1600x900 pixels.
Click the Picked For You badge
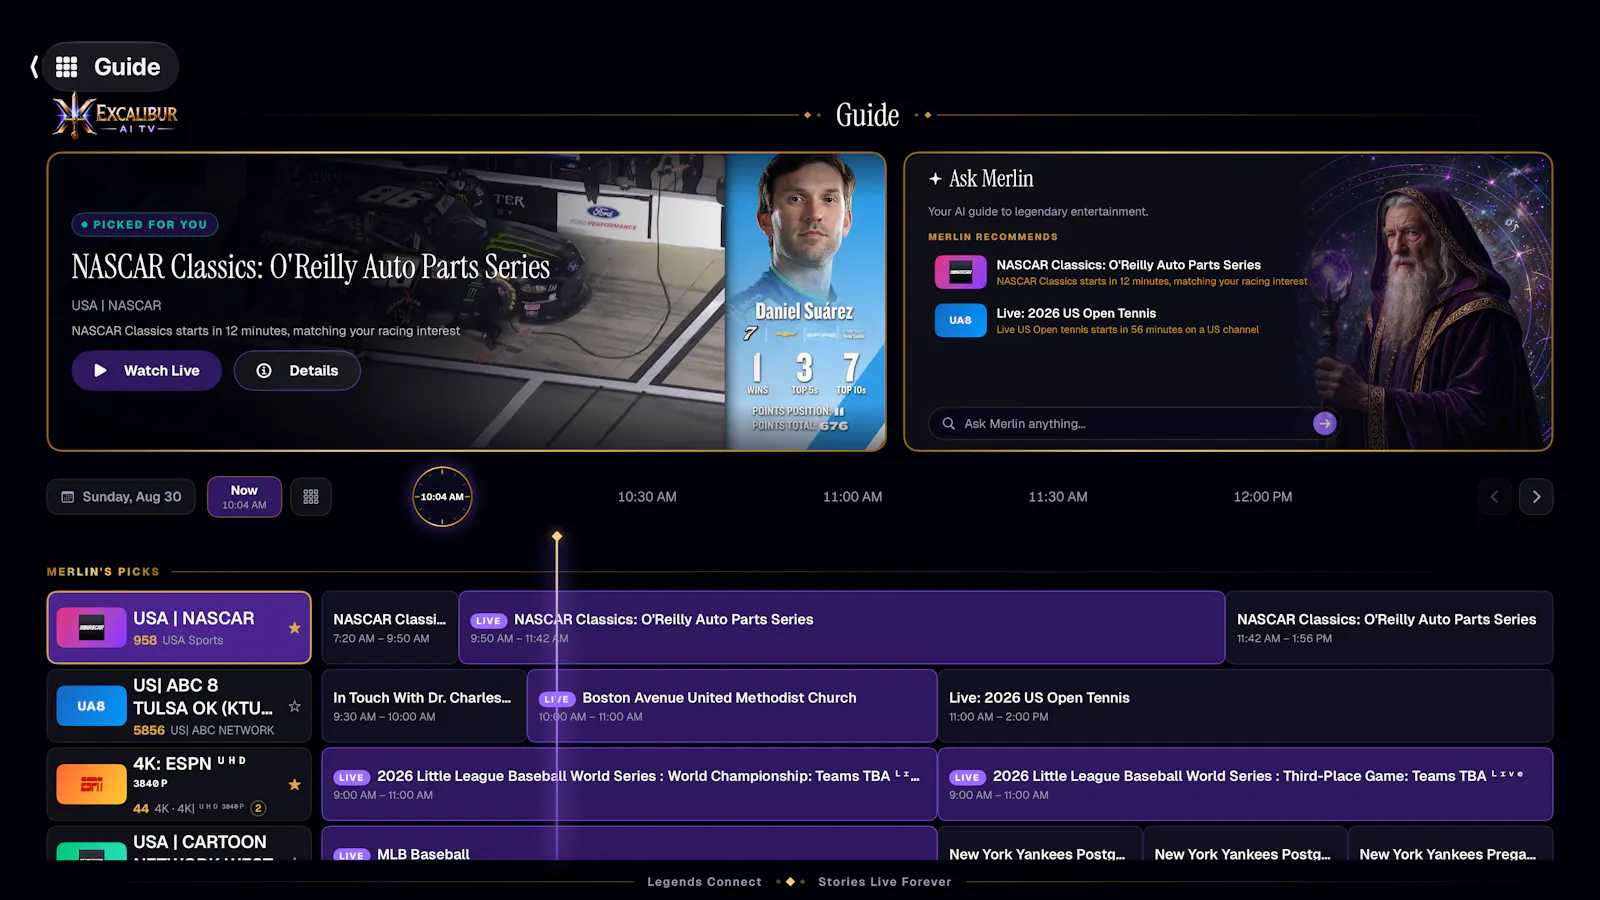144,225
